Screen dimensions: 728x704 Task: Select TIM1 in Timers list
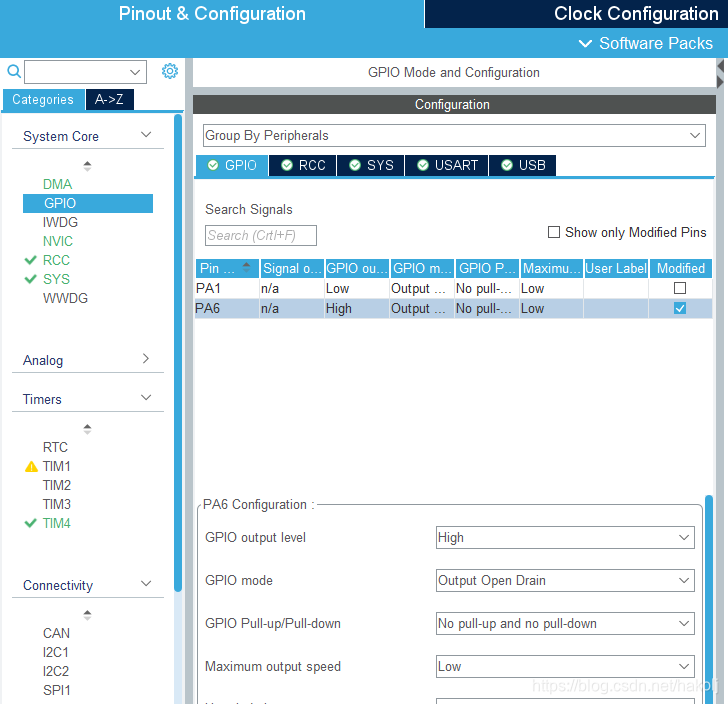point(57,466)
